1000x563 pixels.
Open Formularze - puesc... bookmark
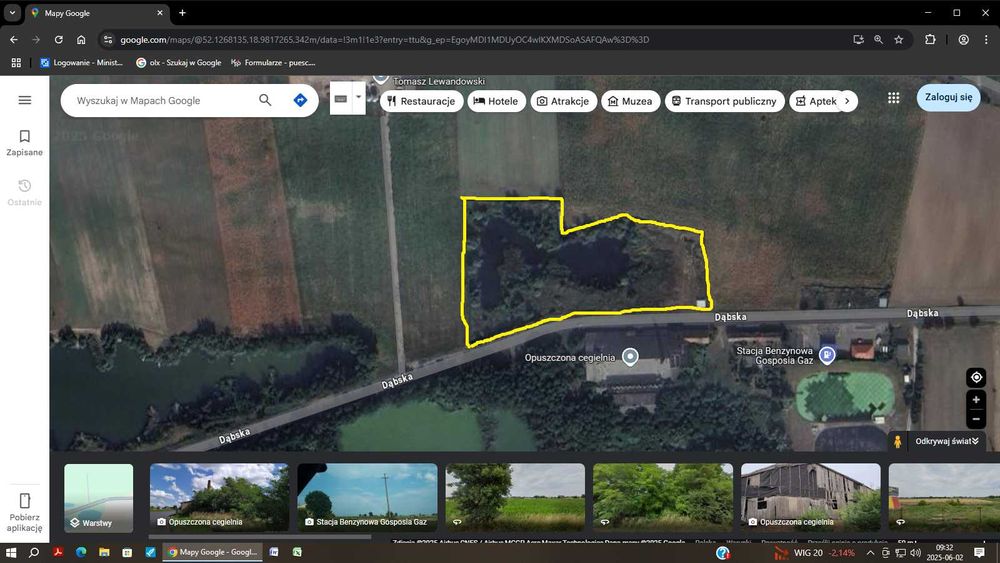(273, 62)
